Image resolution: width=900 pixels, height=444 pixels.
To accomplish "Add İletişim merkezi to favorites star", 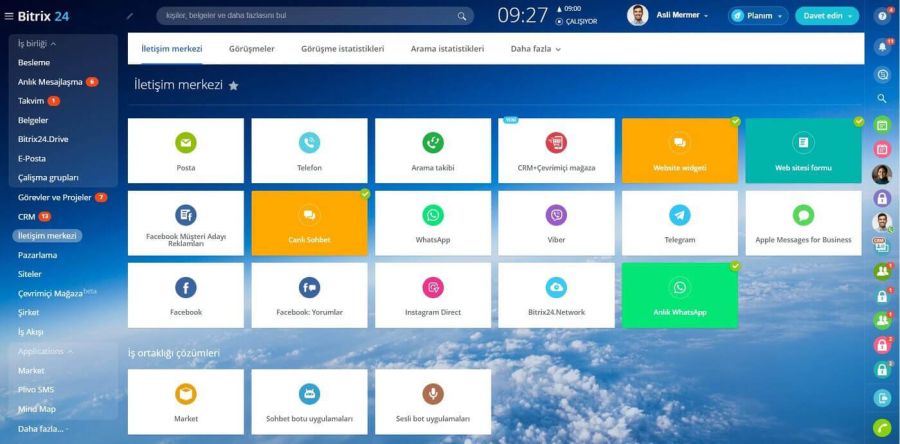I will [x=233, y=85].
